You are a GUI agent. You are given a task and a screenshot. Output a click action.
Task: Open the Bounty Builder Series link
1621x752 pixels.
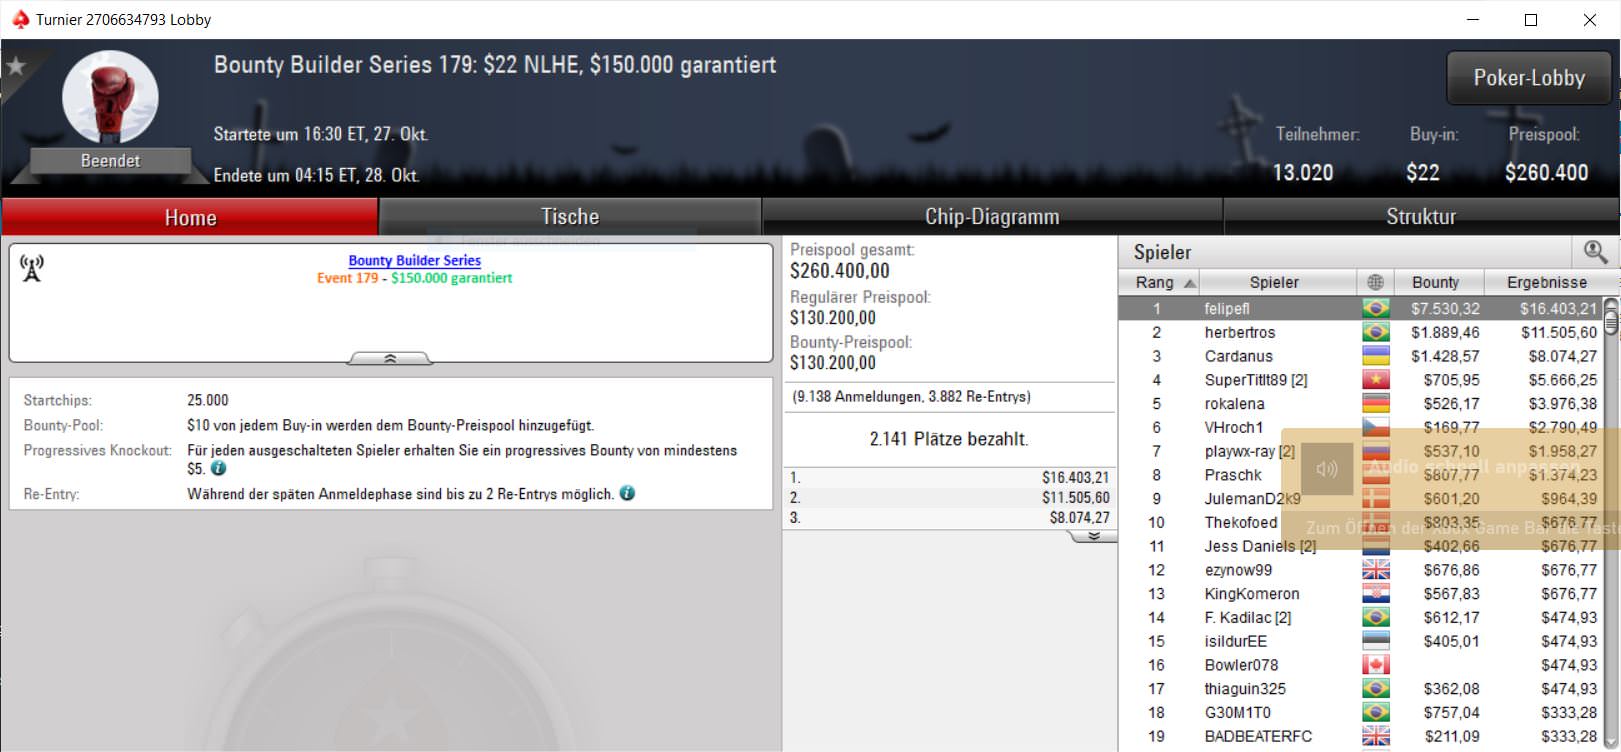click(x=414, y=260)
